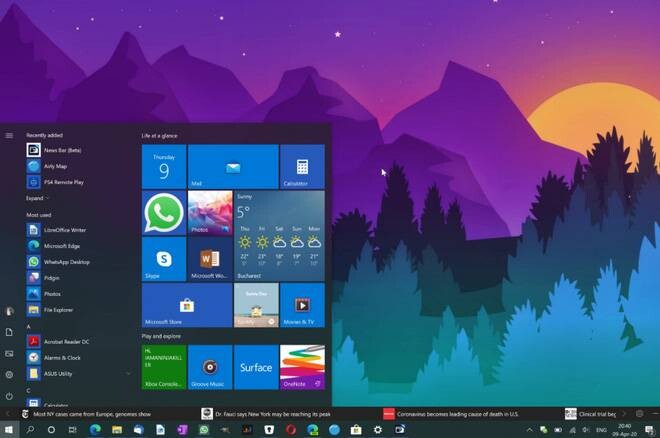Expand the ASUS Utility folder
The height and width of the screenshot is (438, 660).
coord(129,374)
